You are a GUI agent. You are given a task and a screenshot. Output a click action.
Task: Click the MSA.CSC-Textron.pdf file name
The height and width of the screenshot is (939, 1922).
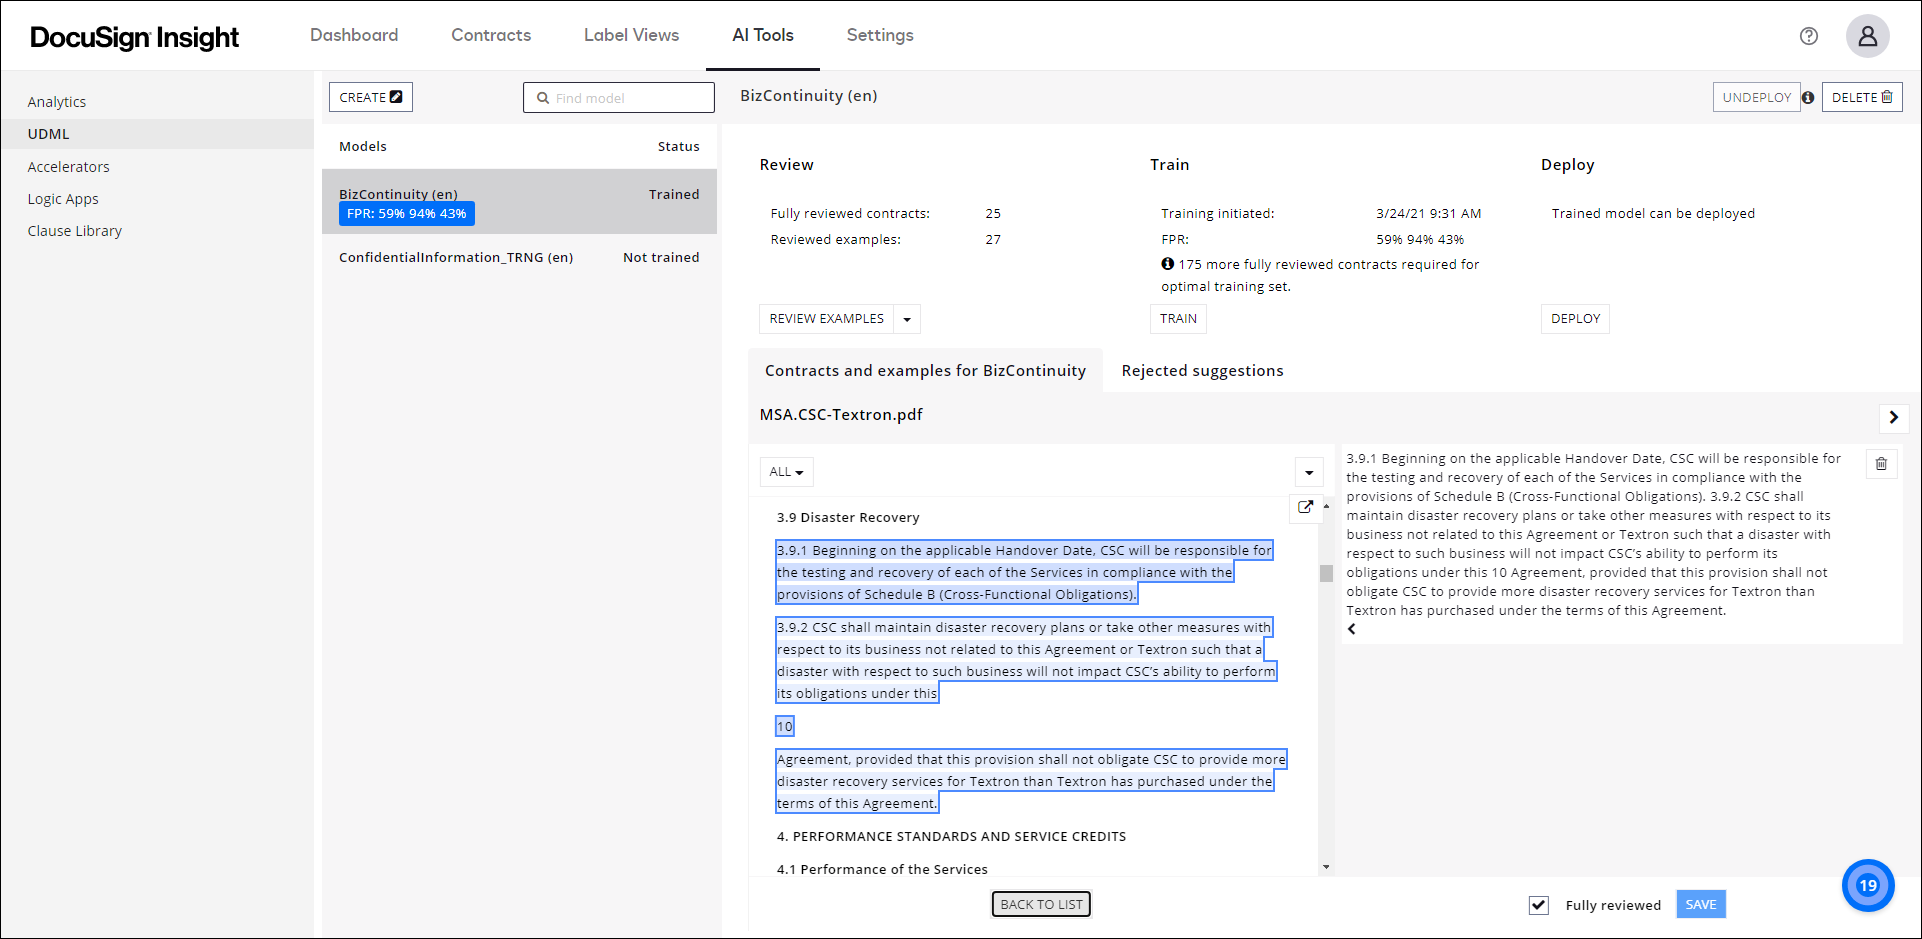841,415
